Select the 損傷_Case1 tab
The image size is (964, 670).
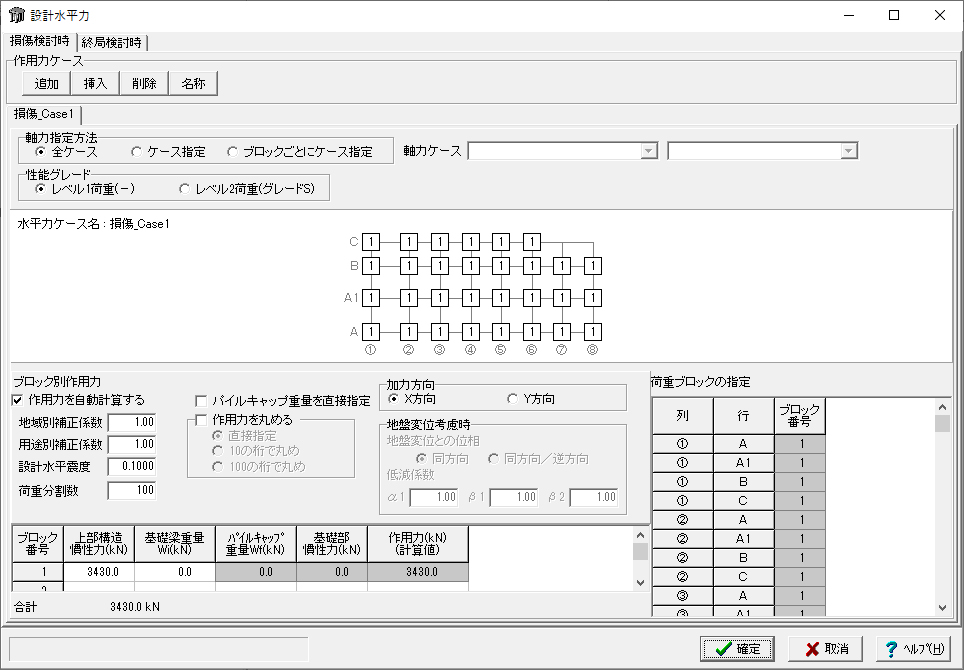[44, 114]
